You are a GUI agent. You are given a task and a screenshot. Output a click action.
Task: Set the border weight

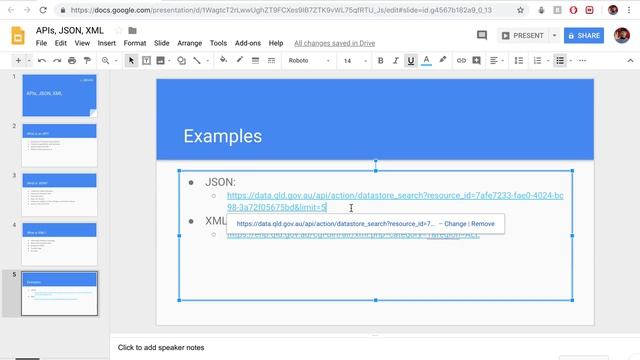pyautogui.click(x=256, y=61)
